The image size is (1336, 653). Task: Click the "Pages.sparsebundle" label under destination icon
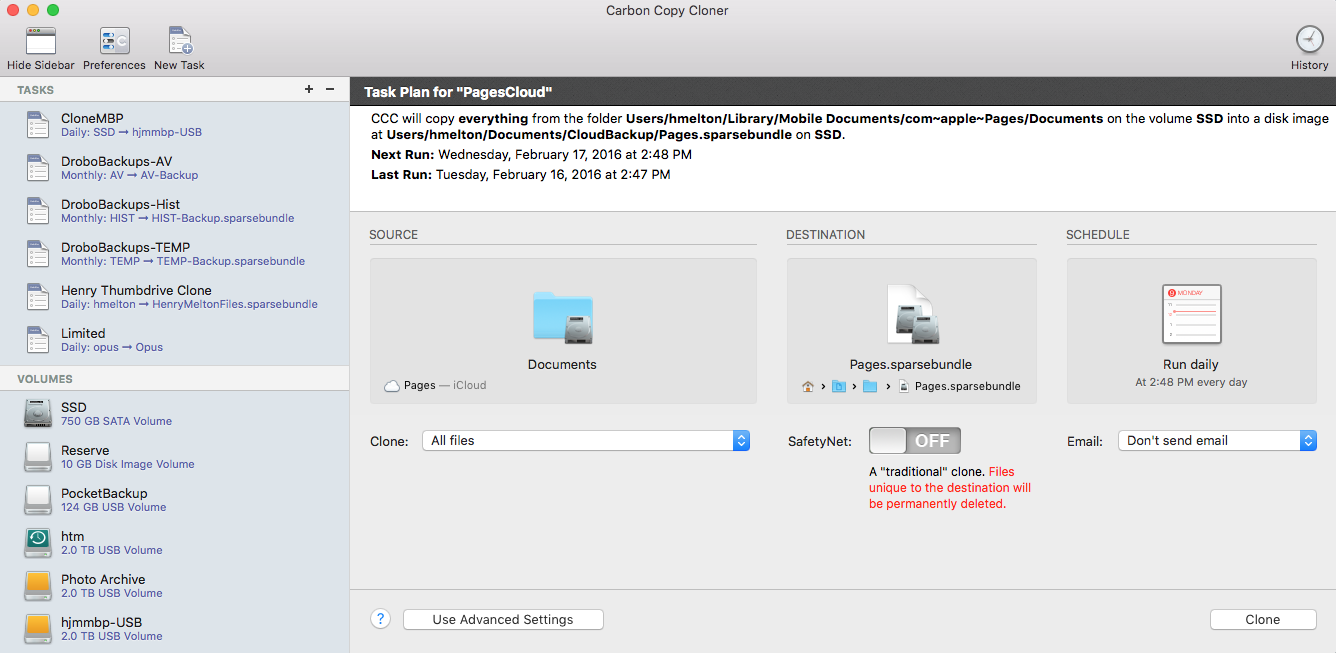tap(911, 364)
